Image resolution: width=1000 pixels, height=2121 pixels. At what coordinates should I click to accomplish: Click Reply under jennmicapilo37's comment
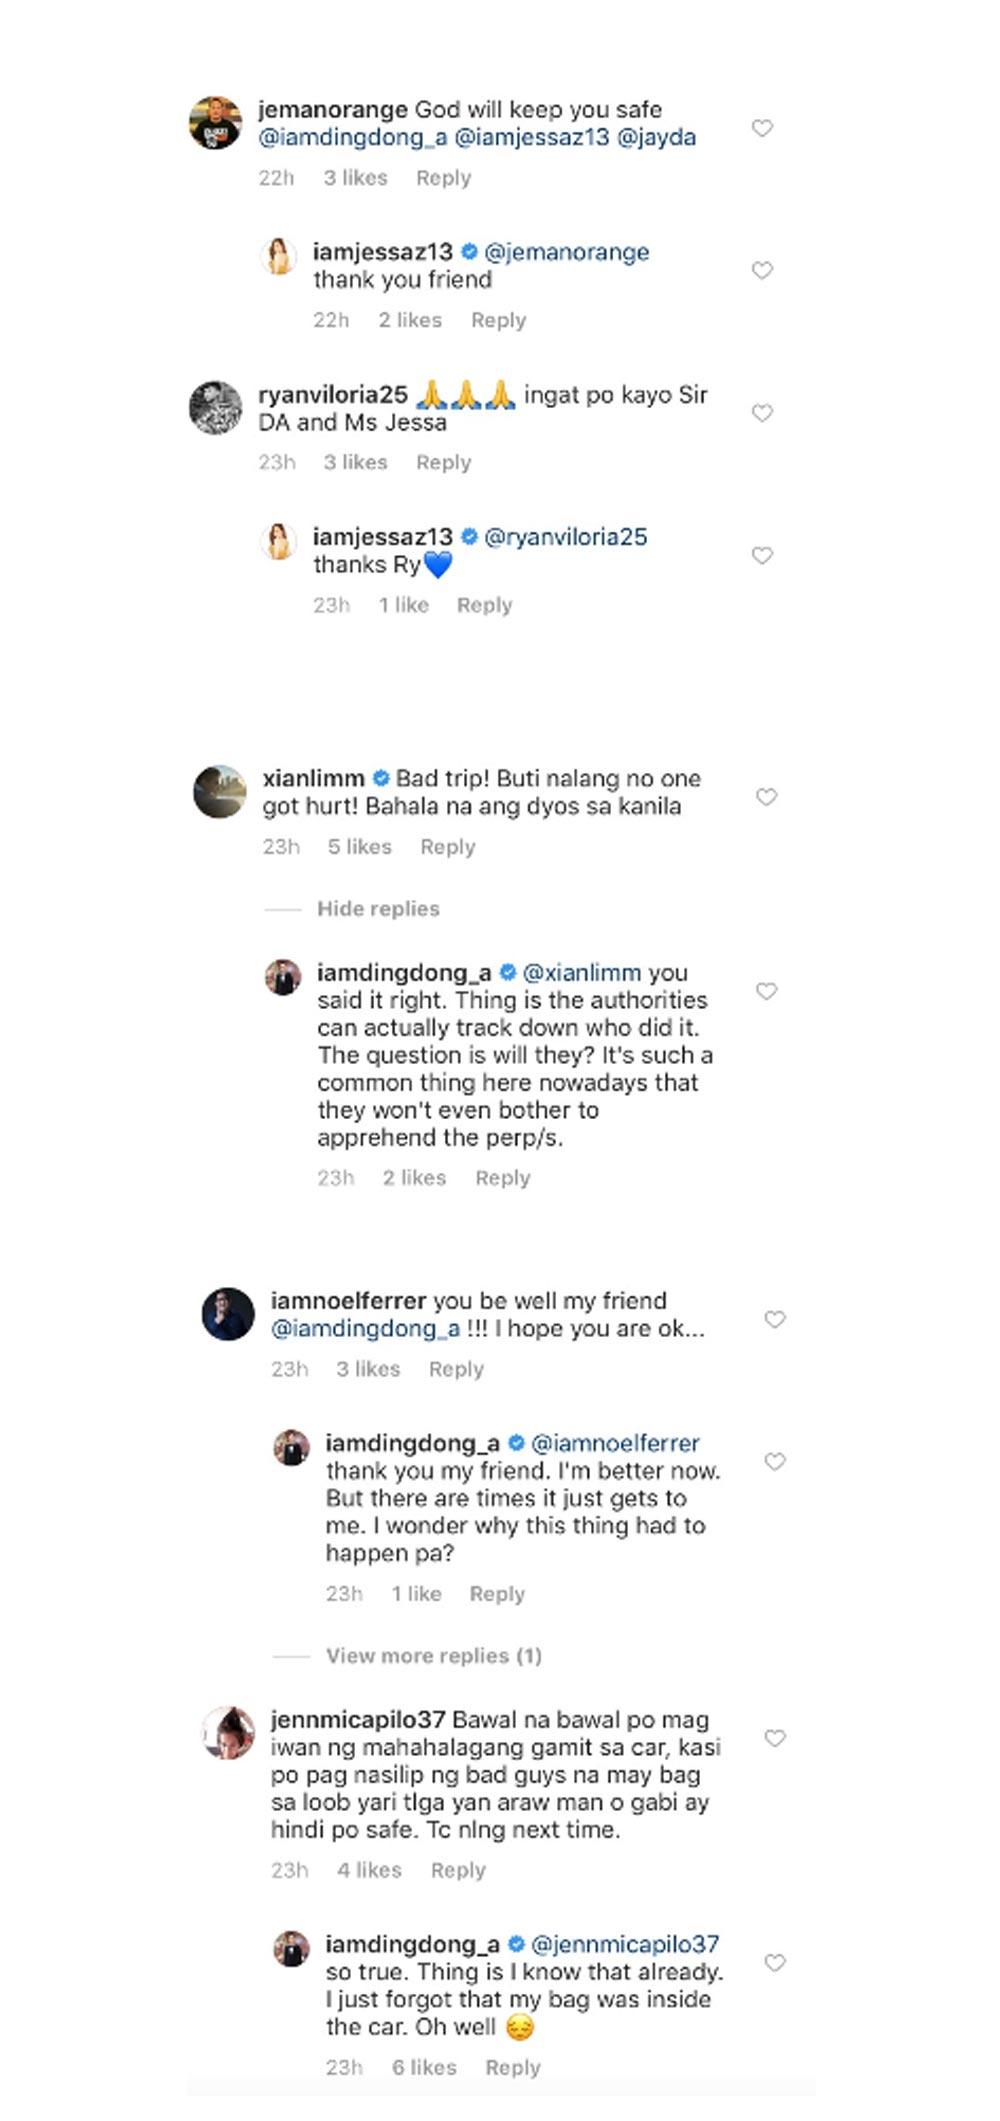pos(458,1870)
